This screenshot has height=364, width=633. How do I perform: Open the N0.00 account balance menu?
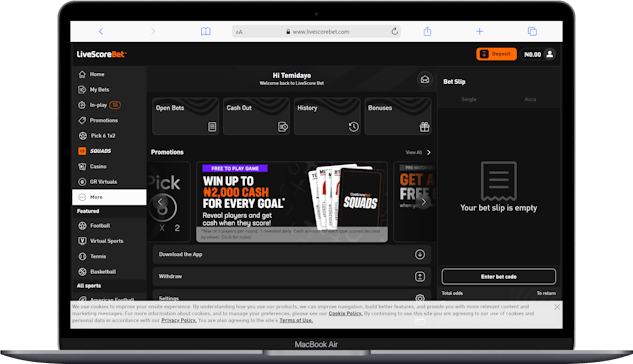pos(538,54)
